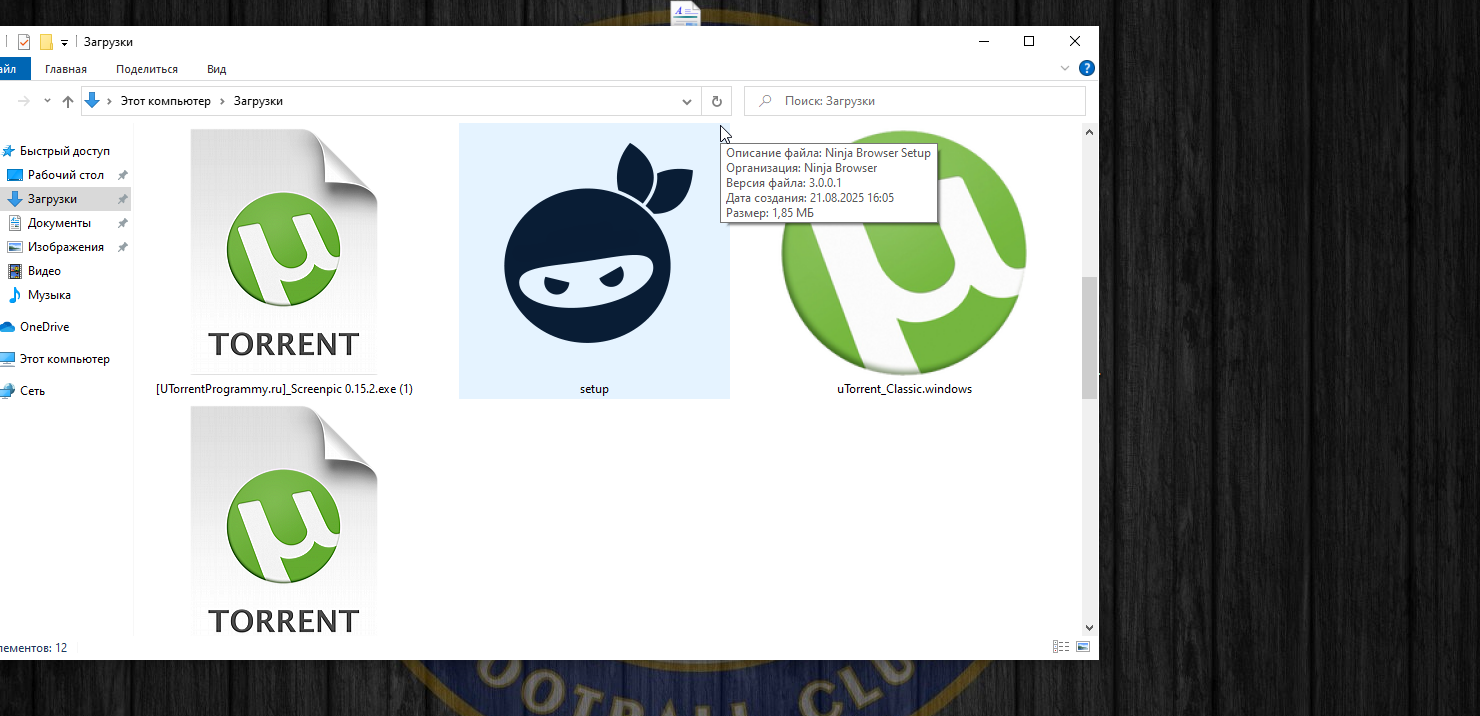Image resolution: width=1480 pixels, height=716 pixels.
Task: Open the recent locations dropdown arrow
Action: tap(47, 101)
